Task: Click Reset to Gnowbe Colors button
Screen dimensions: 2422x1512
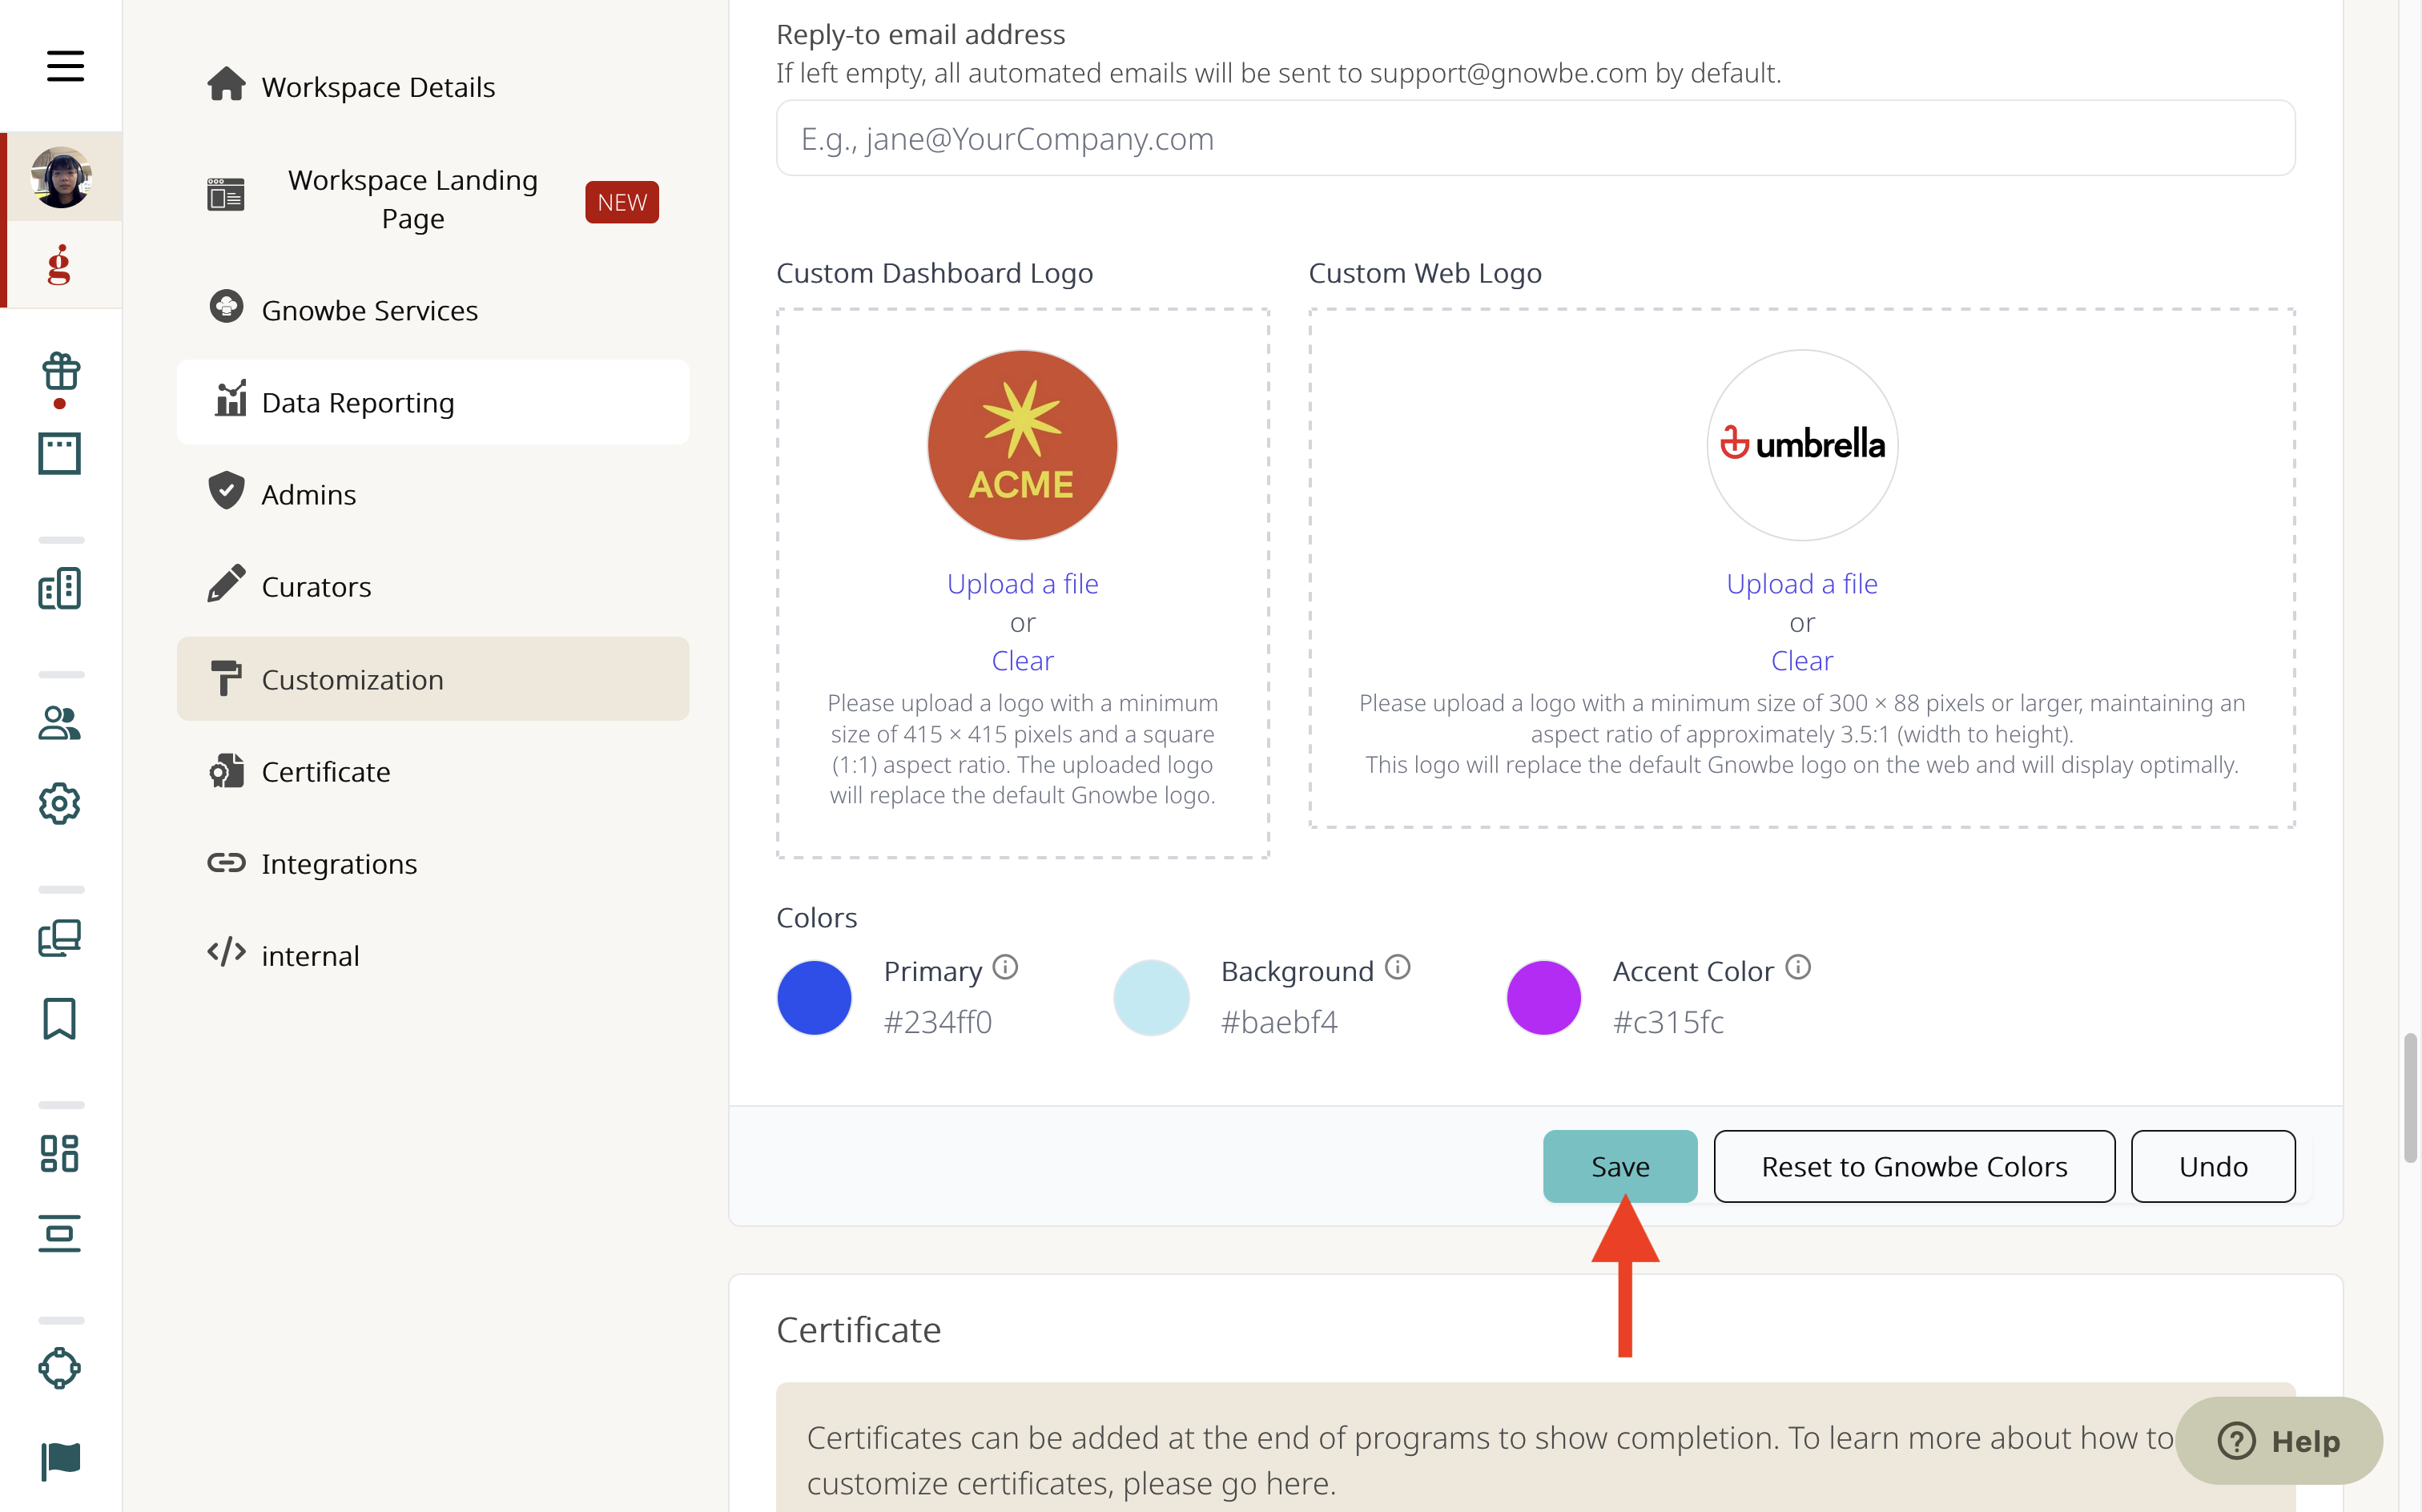Action: tap(1914, 1166)
